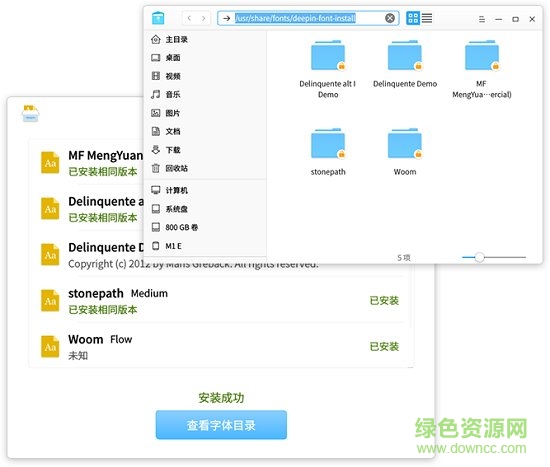Click 已安装 status for stonepath
Viewport: 550px width, 467px height.
coord(384,300)
